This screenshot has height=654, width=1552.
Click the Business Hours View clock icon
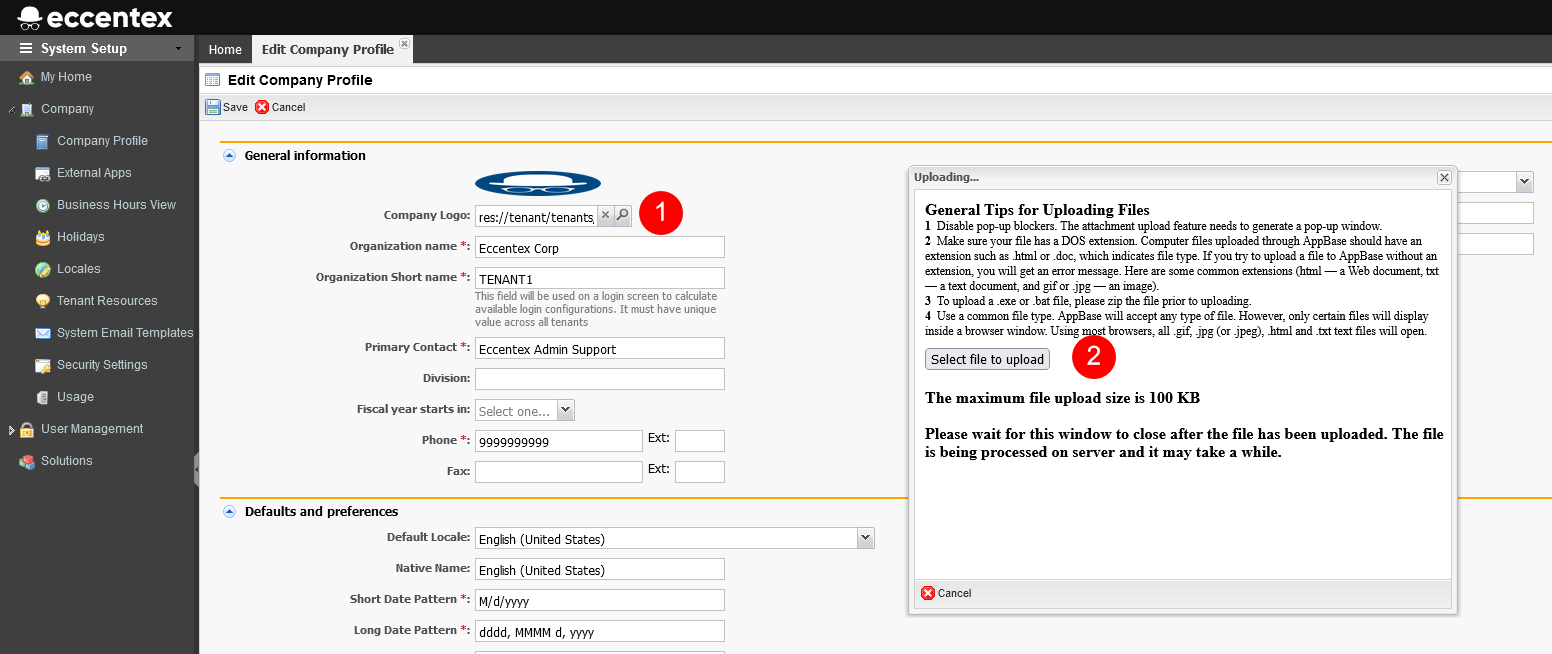[x=42, y=205]
